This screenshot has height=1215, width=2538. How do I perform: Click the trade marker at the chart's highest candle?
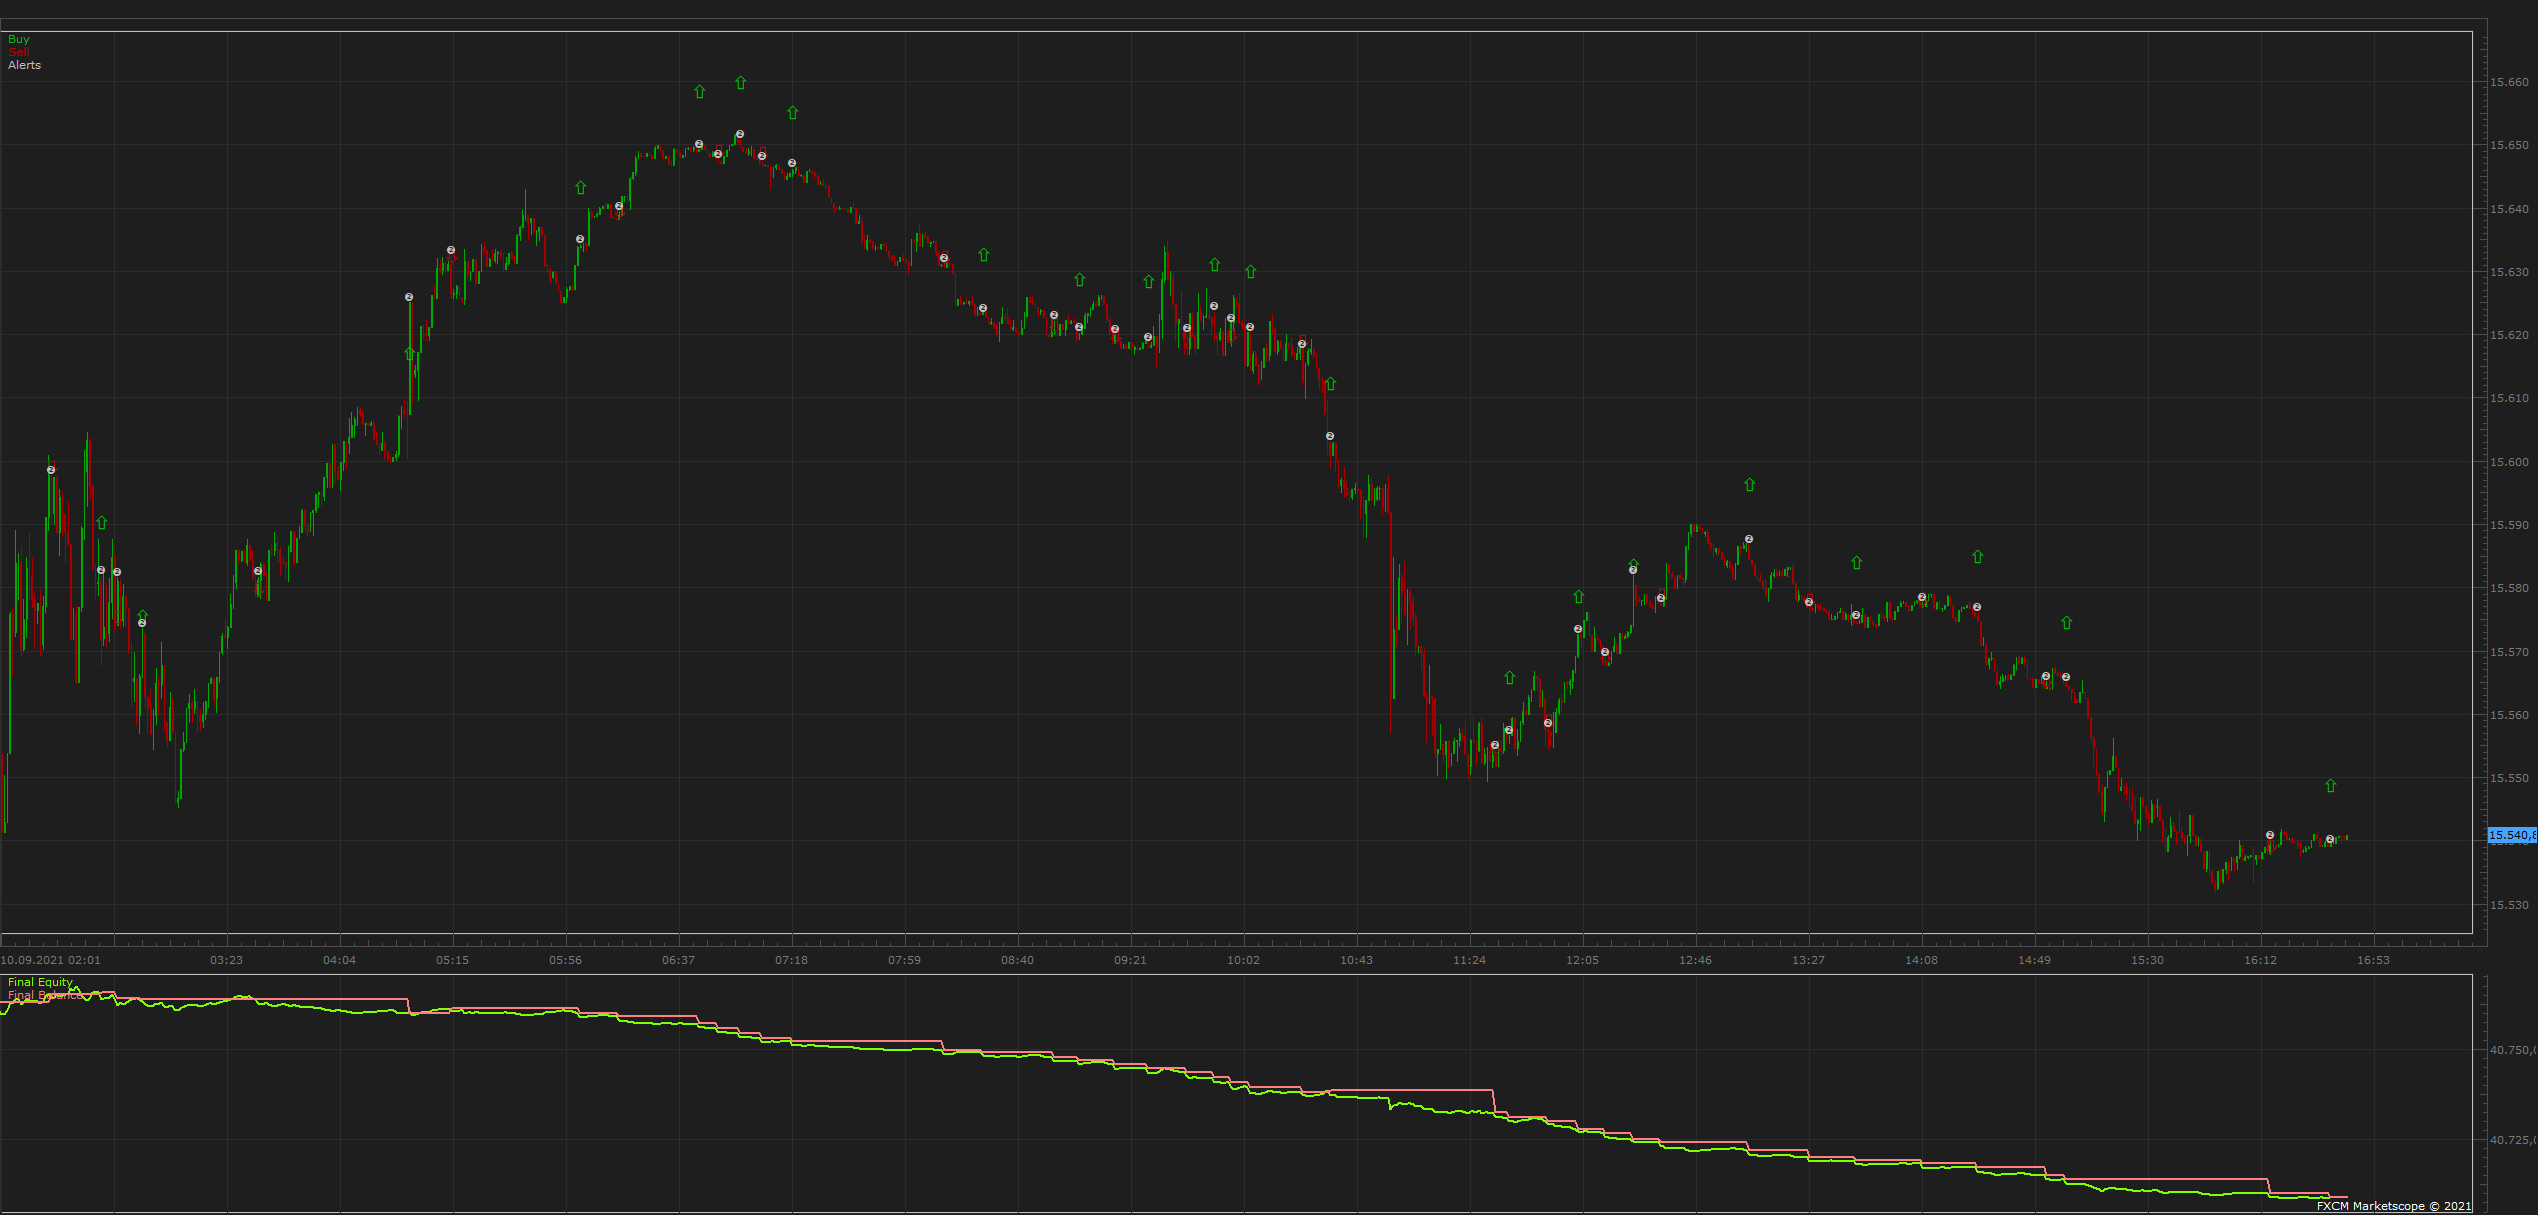tap(740, 134)
